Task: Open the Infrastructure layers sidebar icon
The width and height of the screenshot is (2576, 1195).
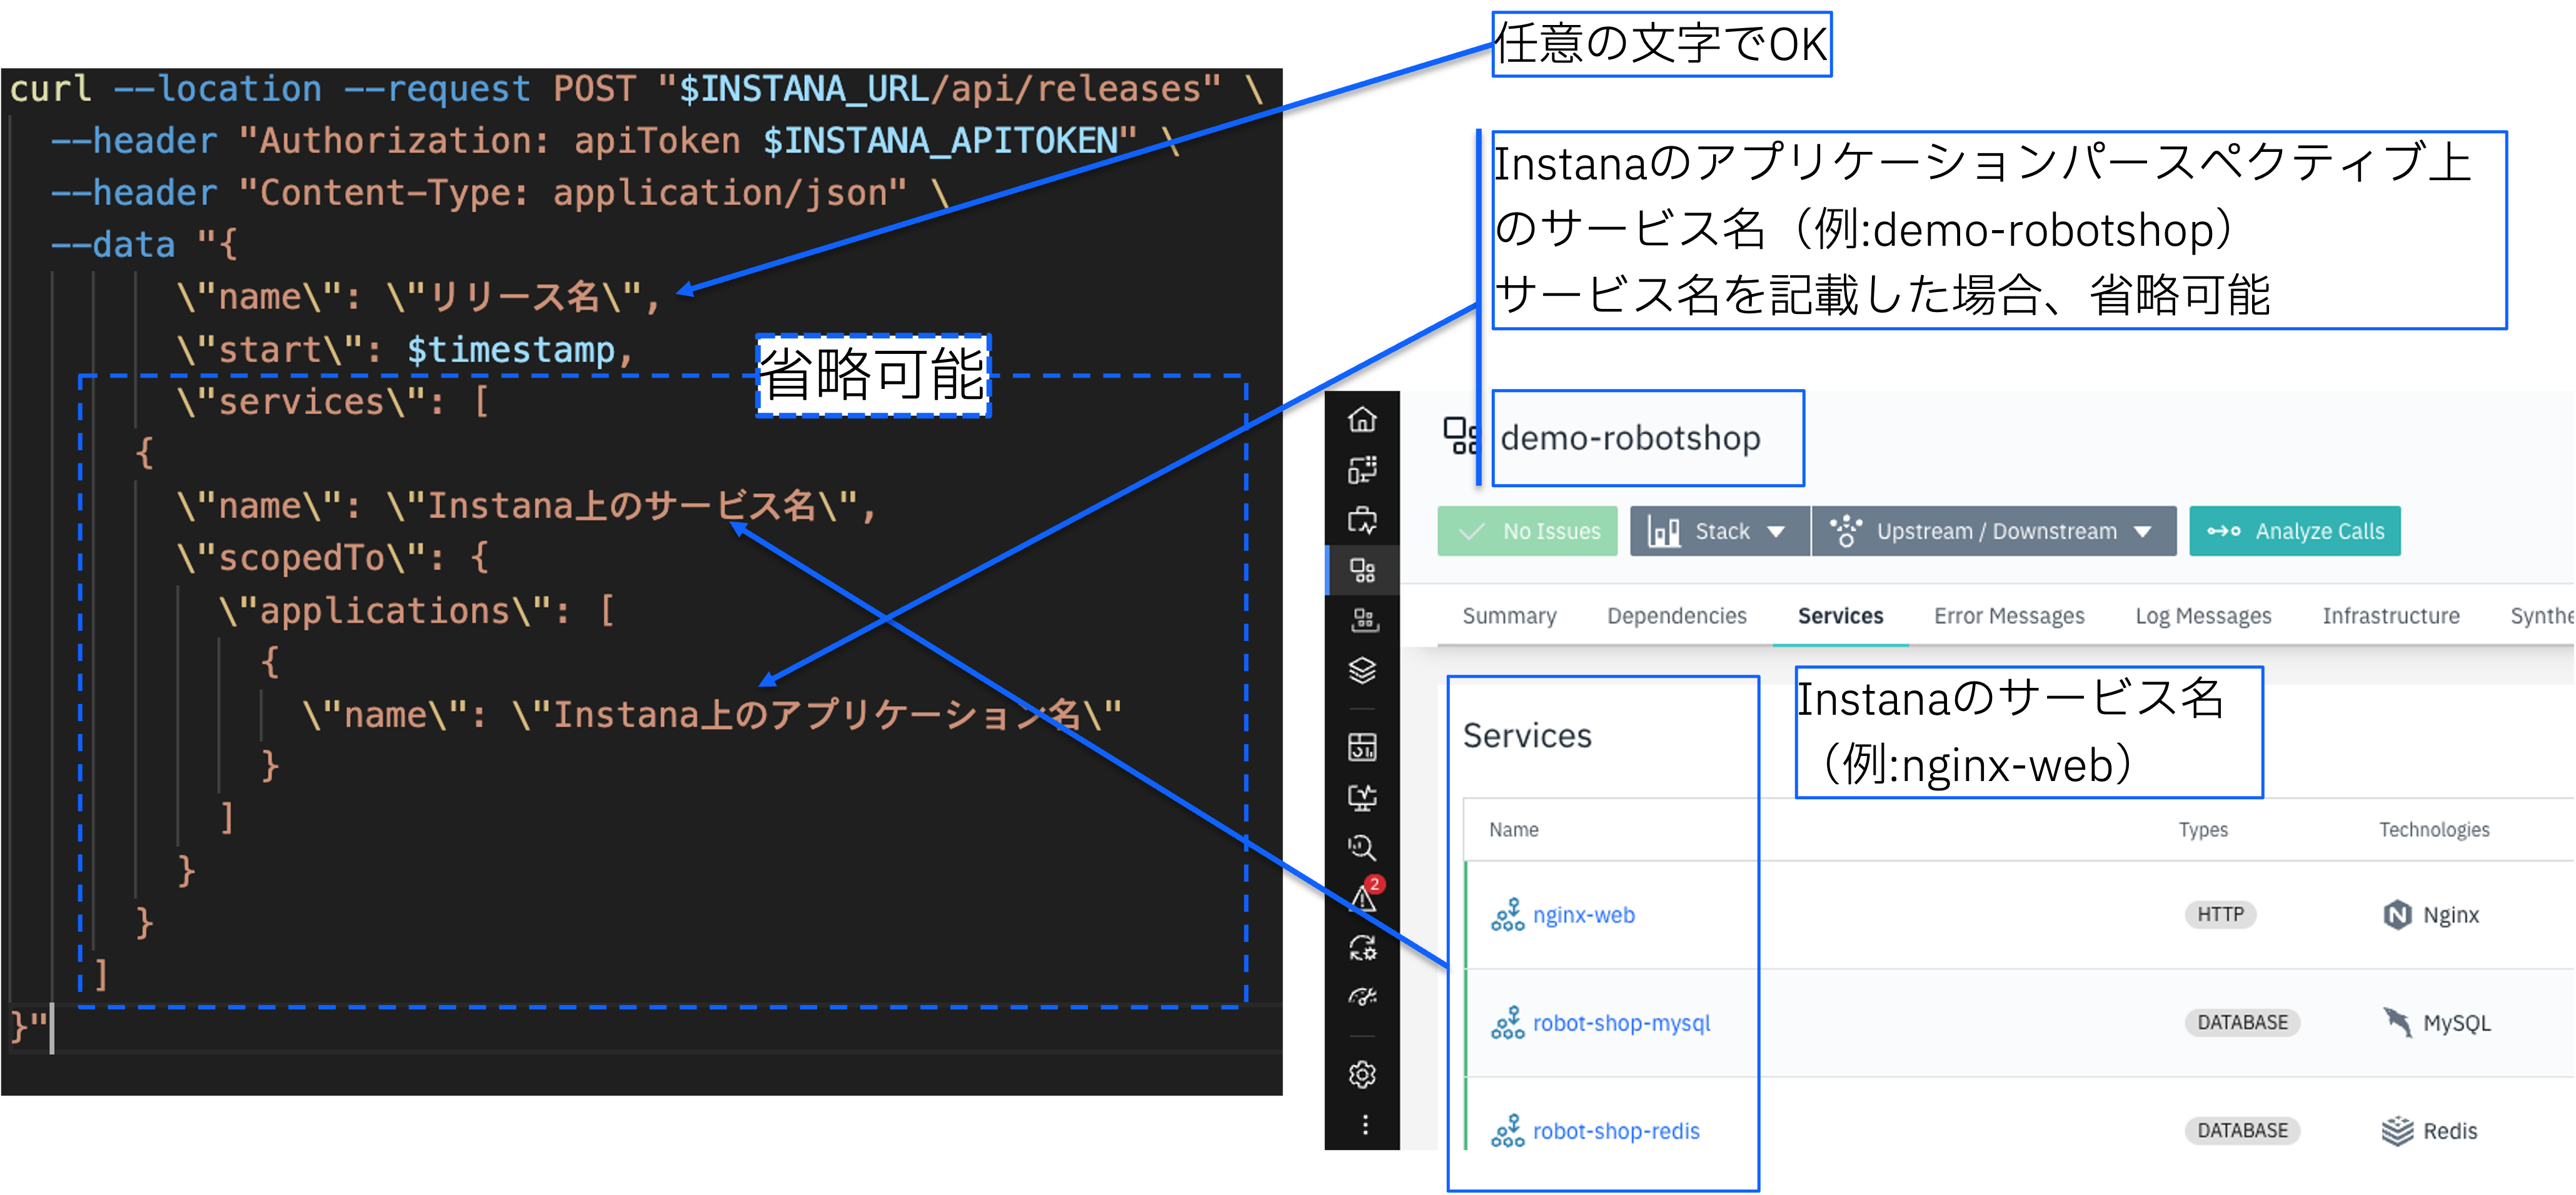Action: coord(1362,671)
